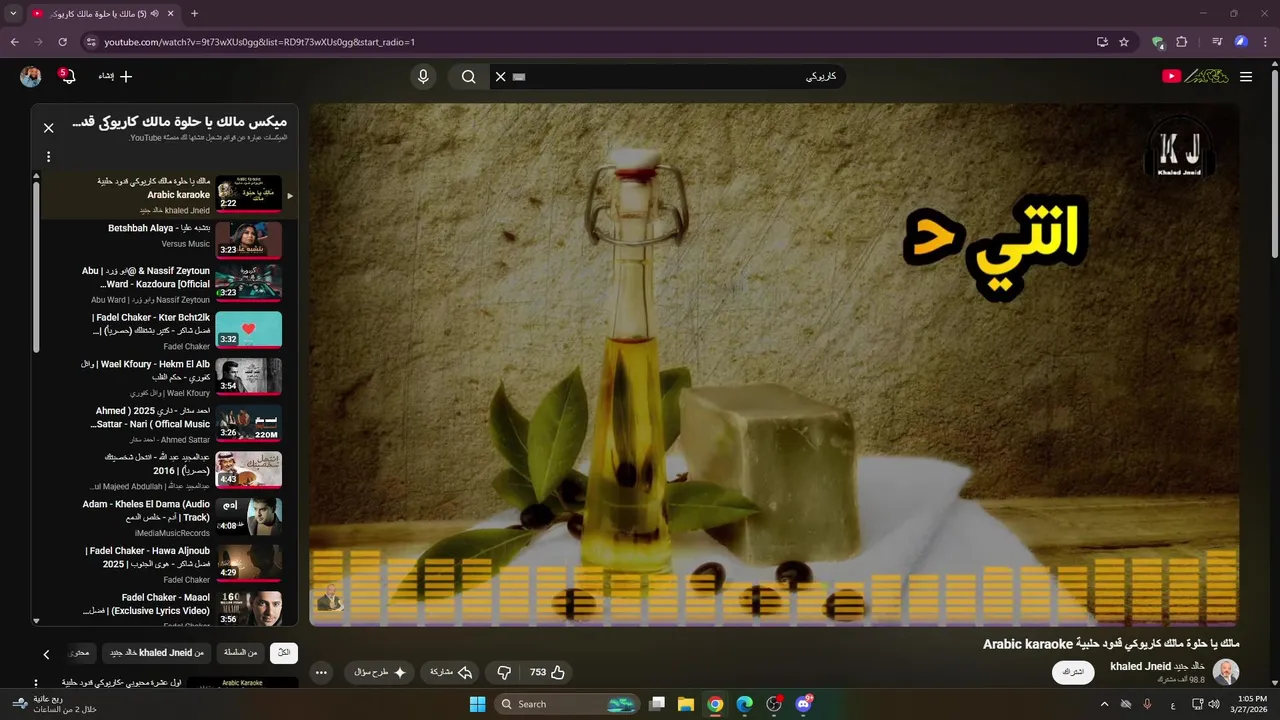The height and width of the screenshot is (720, 1280).
Task: Ask a question with طرح سؤال button
Action: coord(380,673)
